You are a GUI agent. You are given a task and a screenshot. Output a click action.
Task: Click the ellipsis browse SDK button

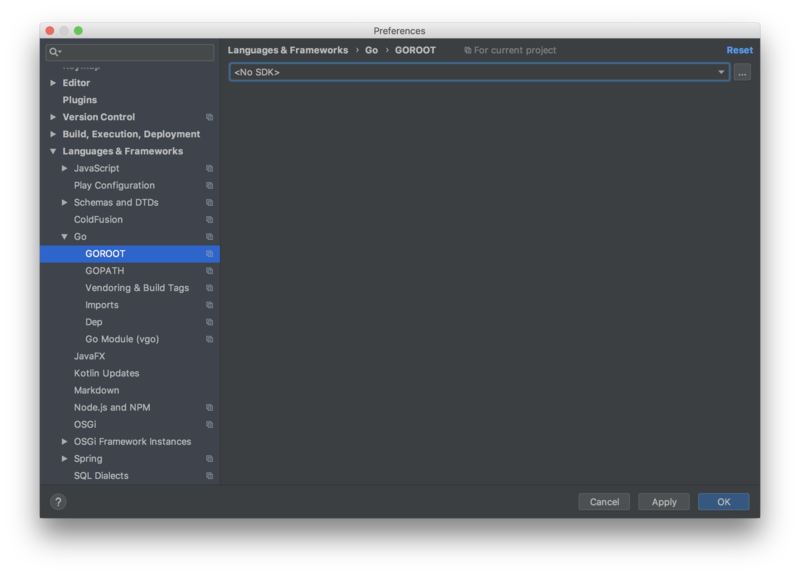point(742,73)
